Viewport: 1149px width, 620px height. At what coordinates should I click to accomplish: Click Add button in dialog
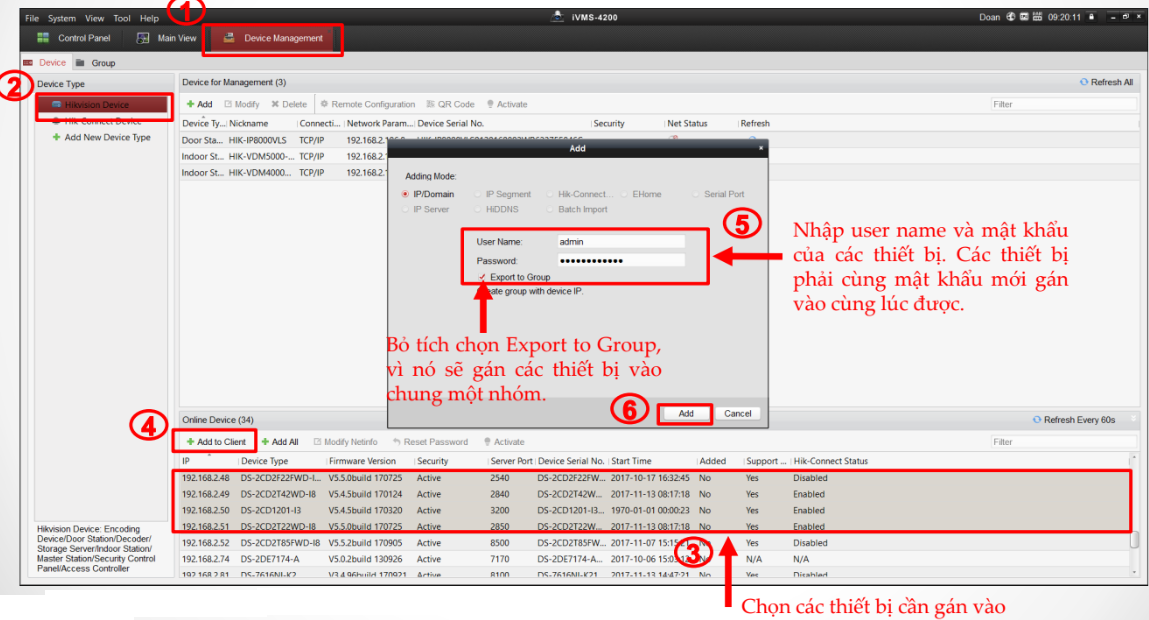point(685,413)
